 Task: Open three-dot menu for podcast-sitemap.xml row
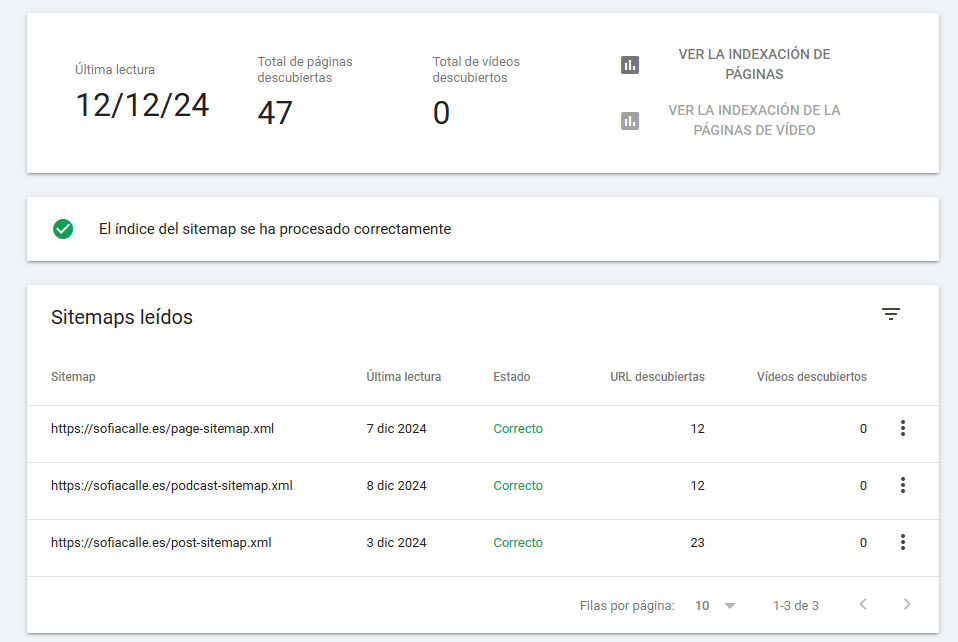[902, 486]
